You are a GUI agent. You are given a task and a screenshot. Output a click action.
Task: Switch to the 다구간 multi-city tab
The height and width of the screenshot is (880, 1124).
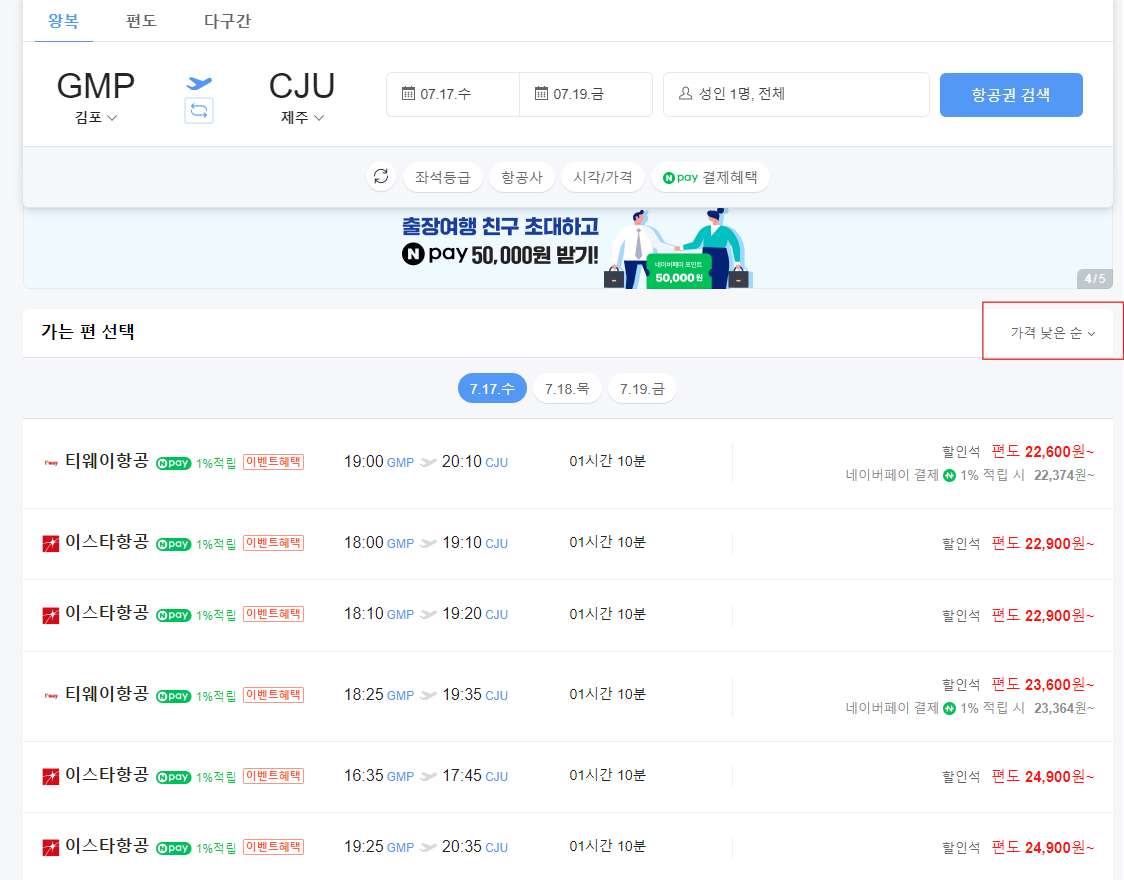pyautogui.click(x=227, y=21)
